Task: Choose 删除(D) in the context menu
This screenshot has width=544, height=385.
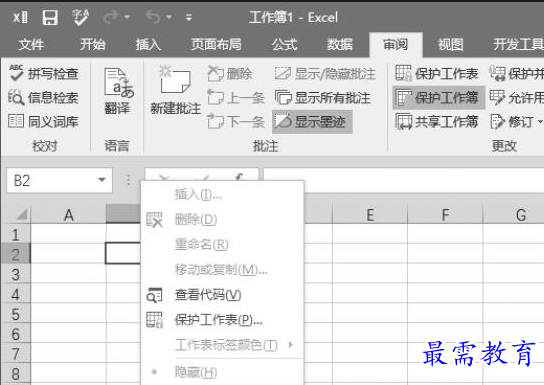Action: coord(222,220)
